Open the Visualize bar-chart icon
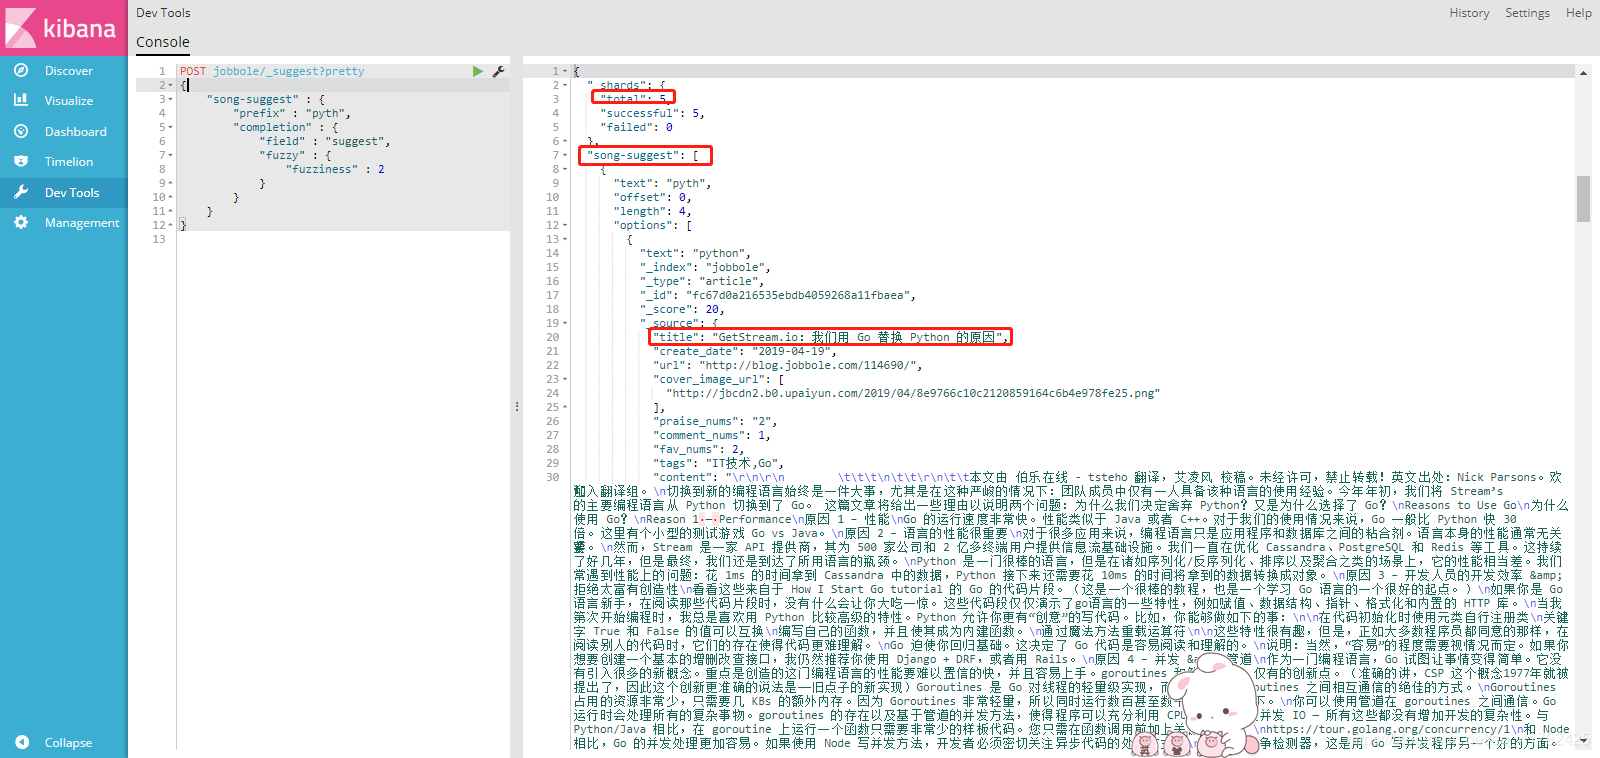Image resolution: width=1600 pixels, height=758 pixels. (21, 100)
